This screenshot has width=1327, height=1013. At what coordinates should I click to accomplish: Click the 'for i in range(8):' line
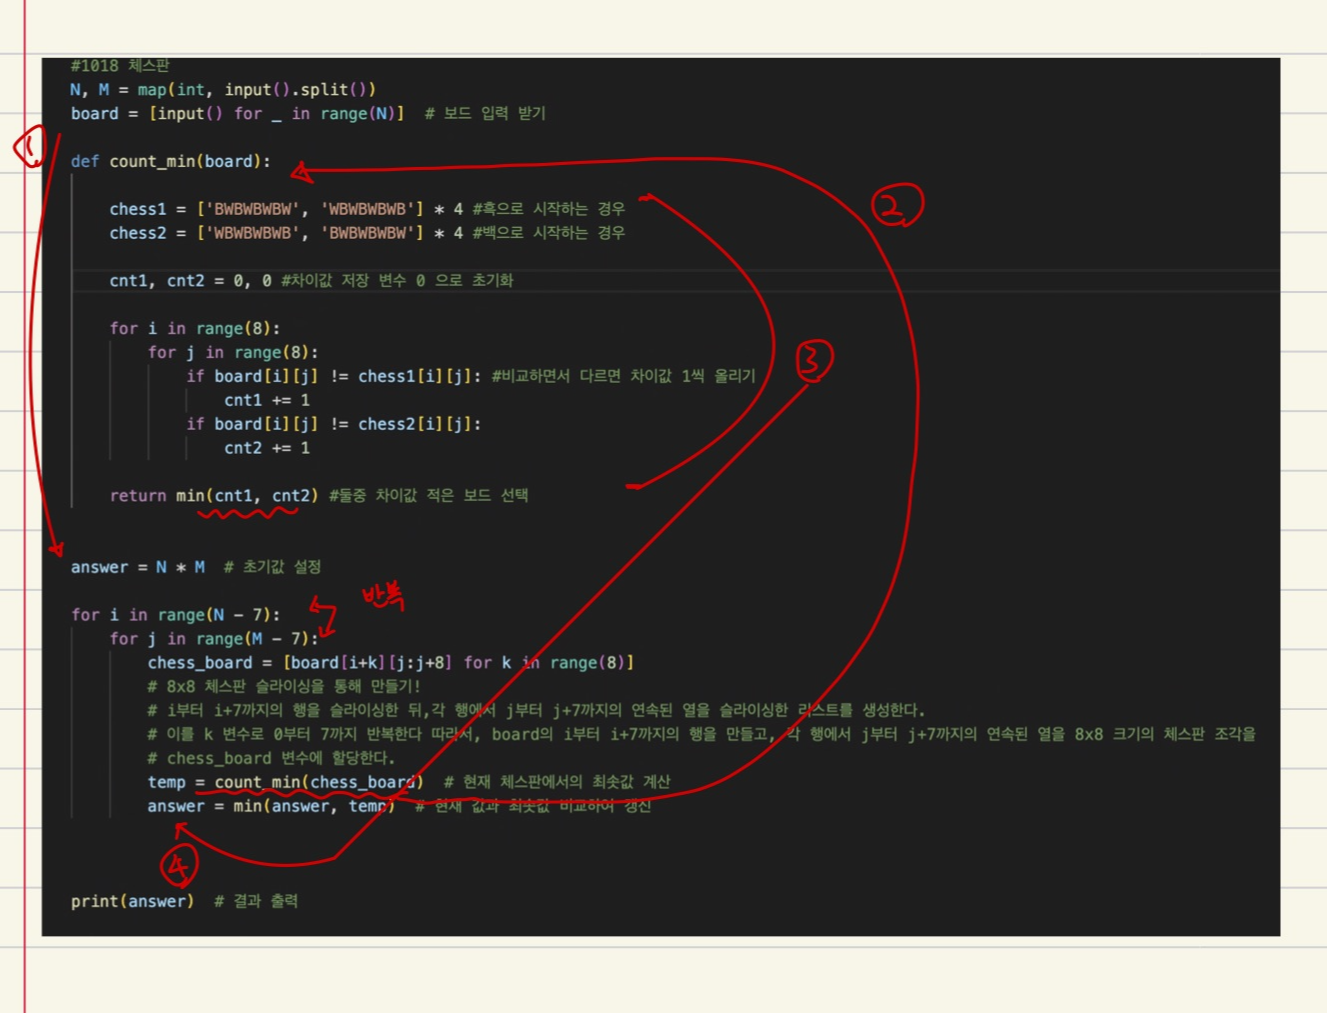click(x=195, y=329)
